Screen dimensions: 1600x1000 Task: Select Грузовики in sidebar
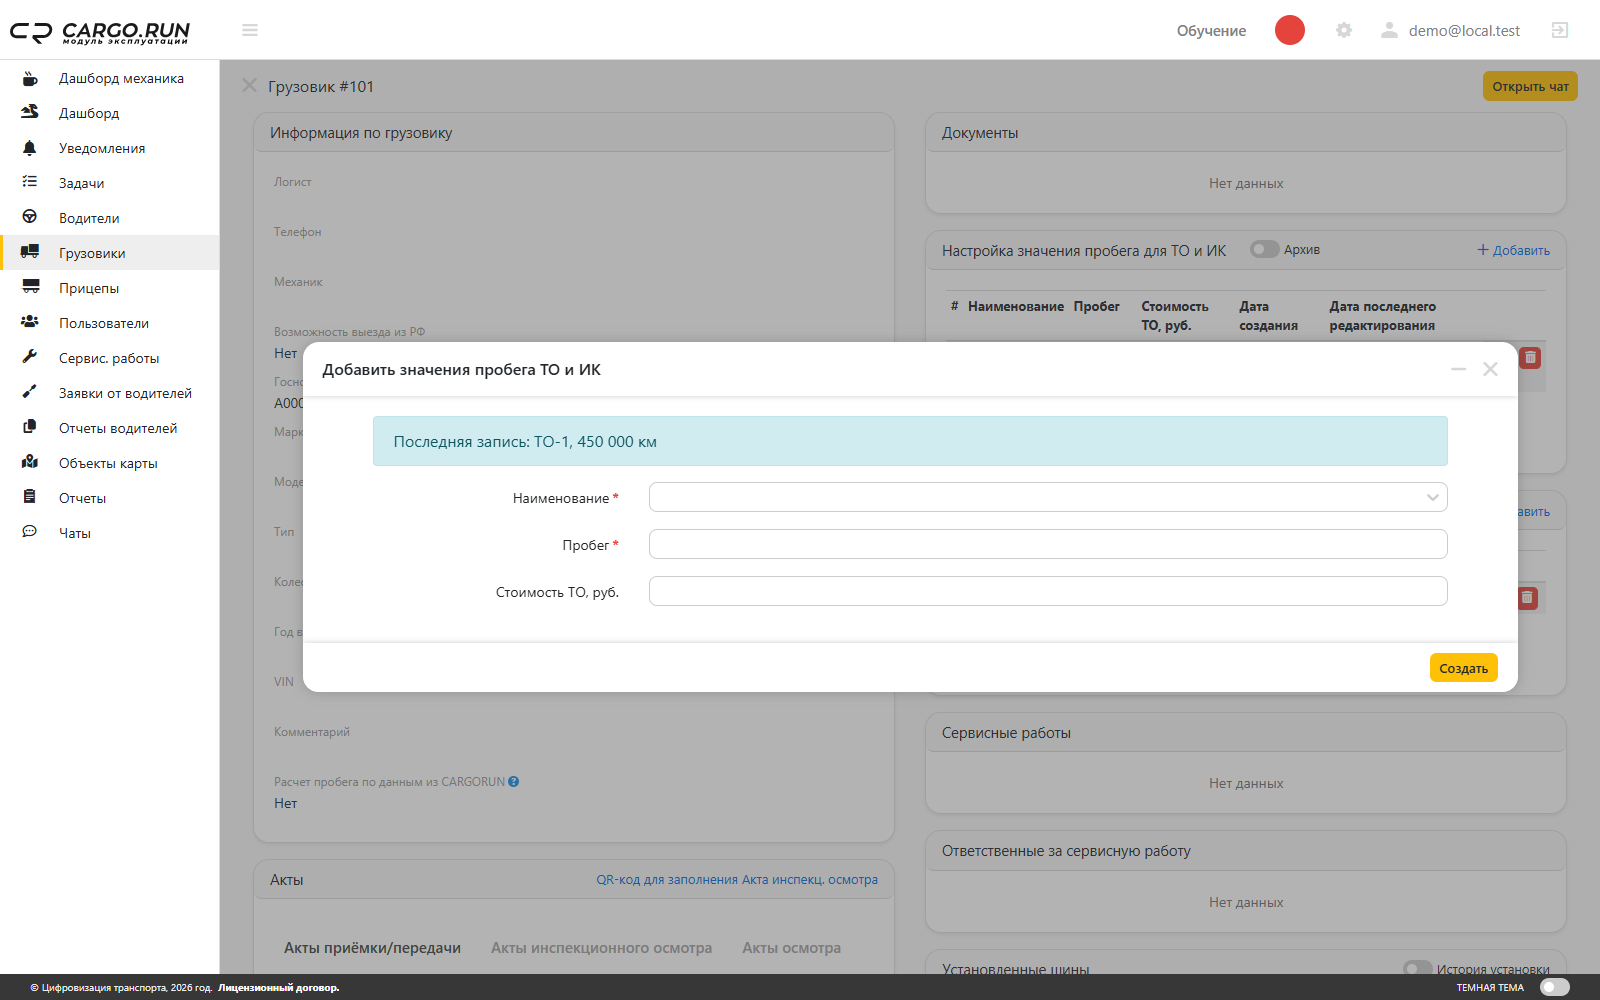110,253
